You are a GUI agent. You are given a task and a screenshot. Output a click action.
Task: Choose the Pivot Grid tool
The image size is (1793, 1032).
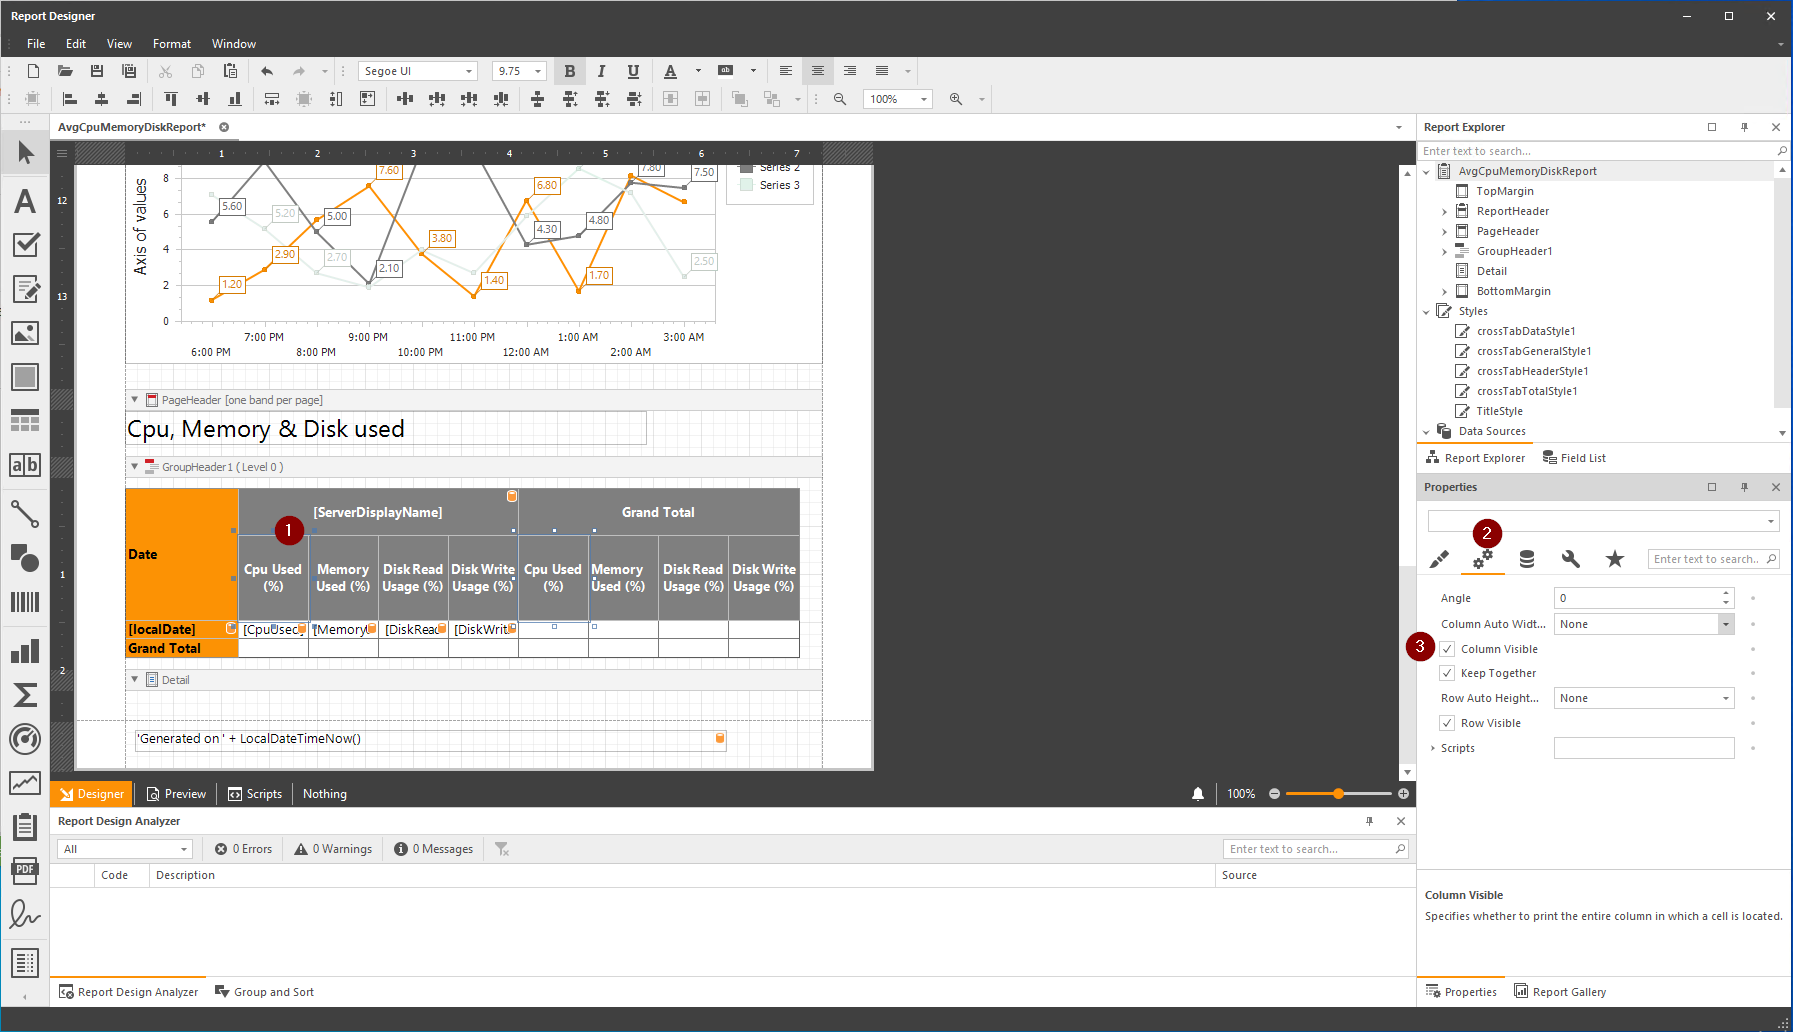(x=25, y=963)
